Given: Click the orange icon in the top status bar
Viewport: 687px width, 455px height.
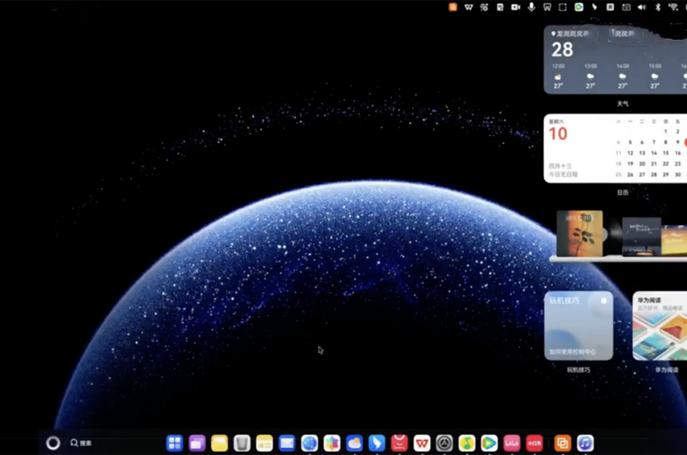Looking at the screenshot, I should [453, 7].
